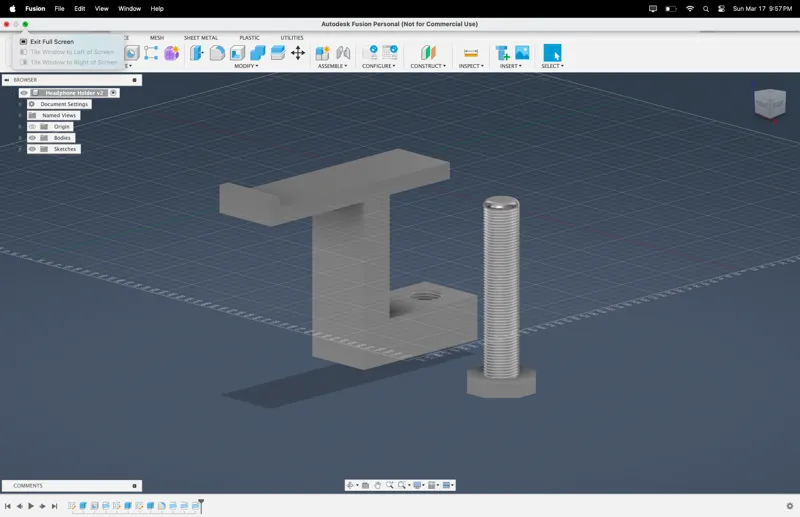
Task: Create a New Component from Assemble
Action: click(x=322, y=53)
